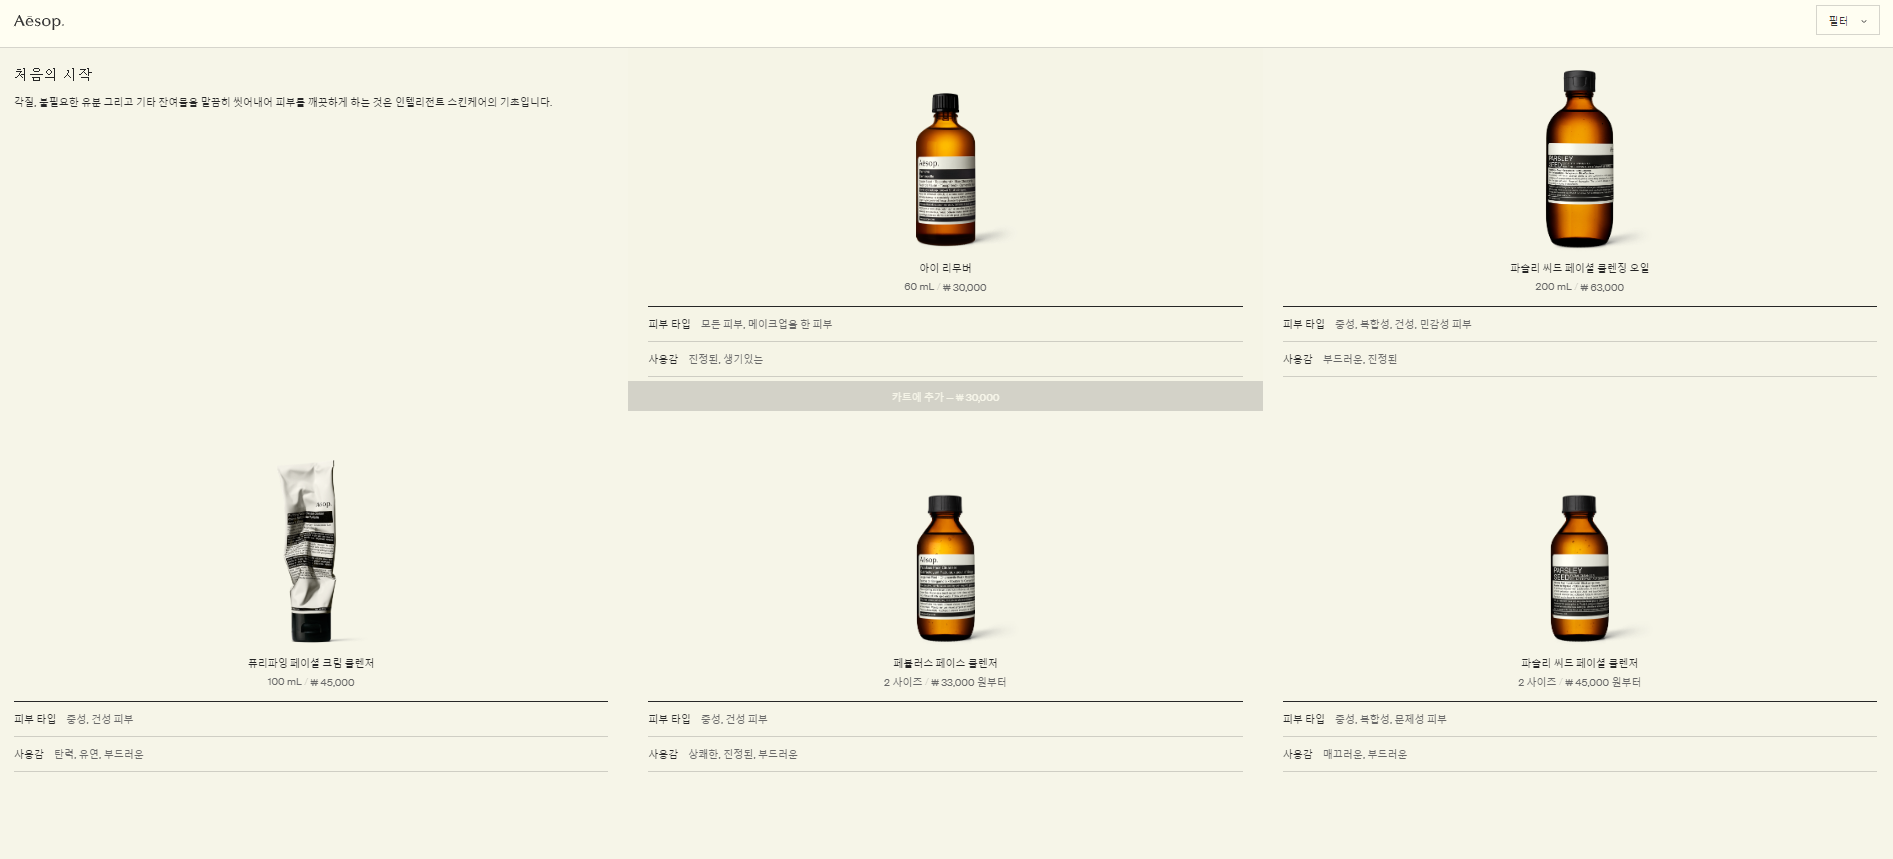
Task: Click 매끄러운, 부드러운 feel text
Action: pyautogui.click(x=1365, y=754)
